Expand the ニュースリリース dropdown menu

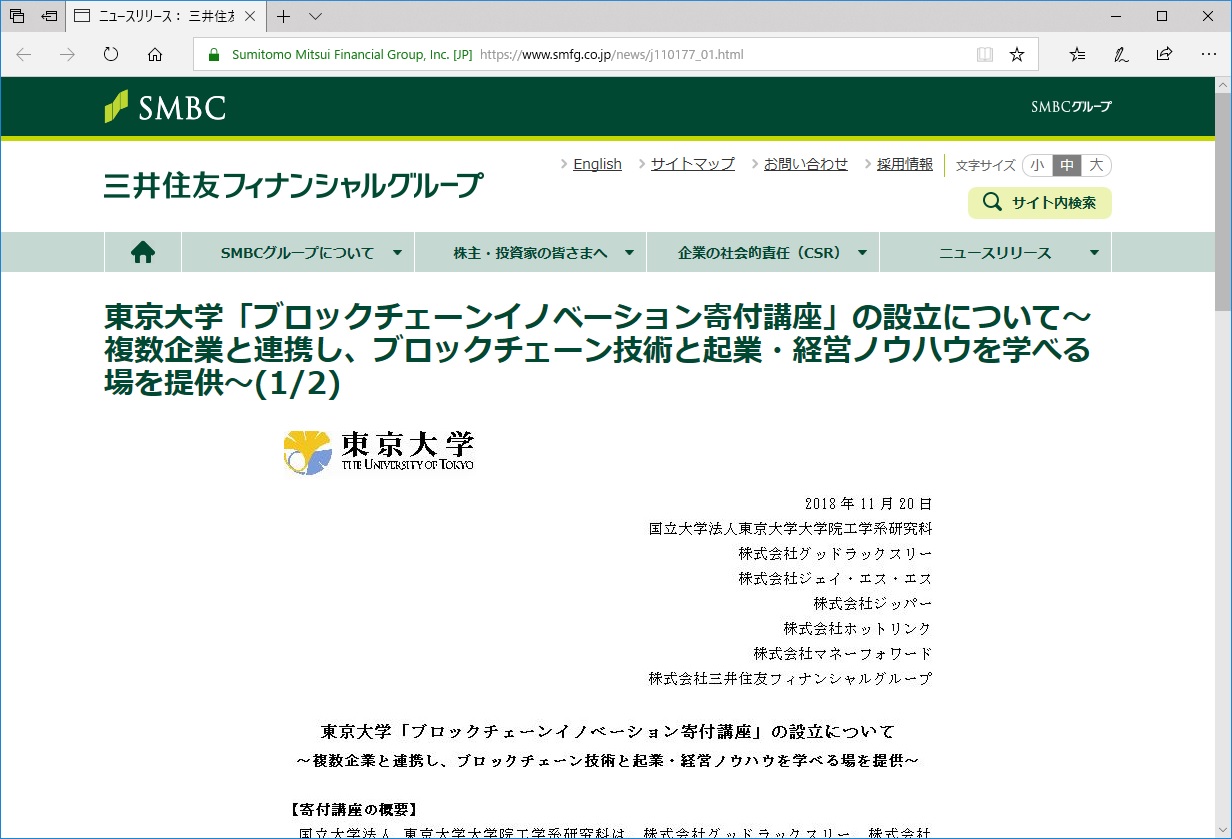coord(997,251)
